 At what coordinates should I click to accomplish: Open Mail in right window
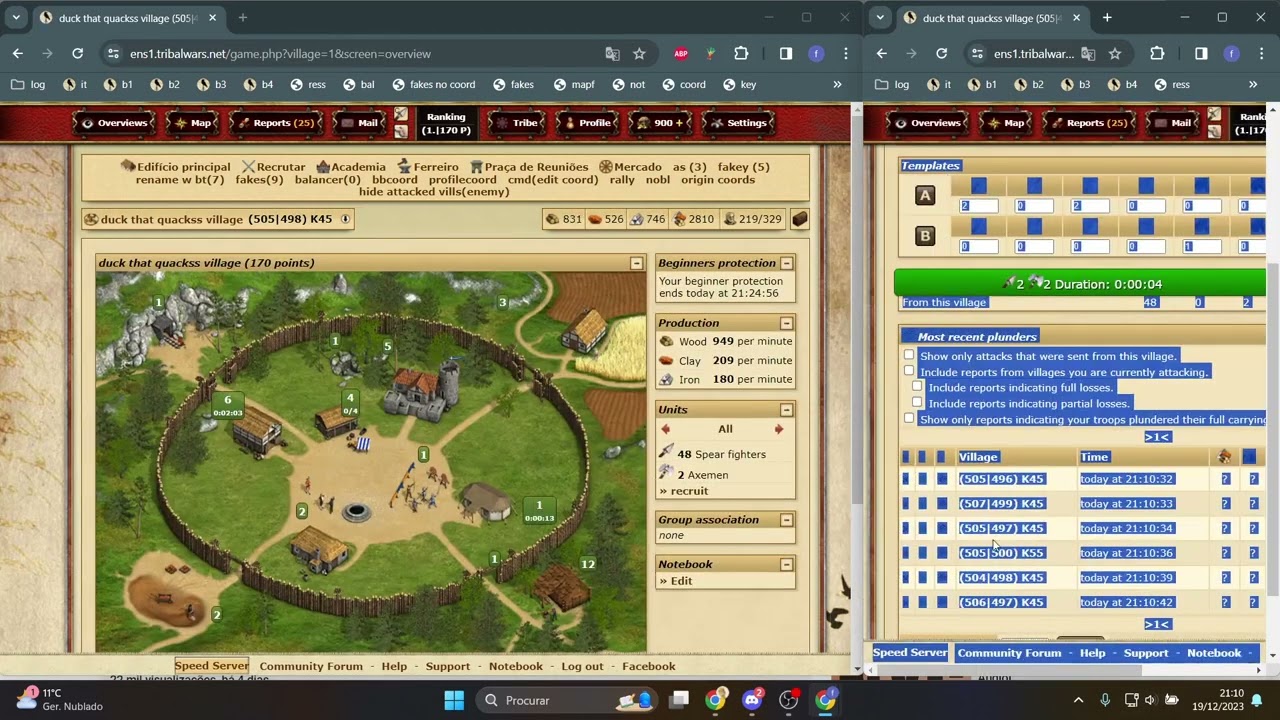1172,123
